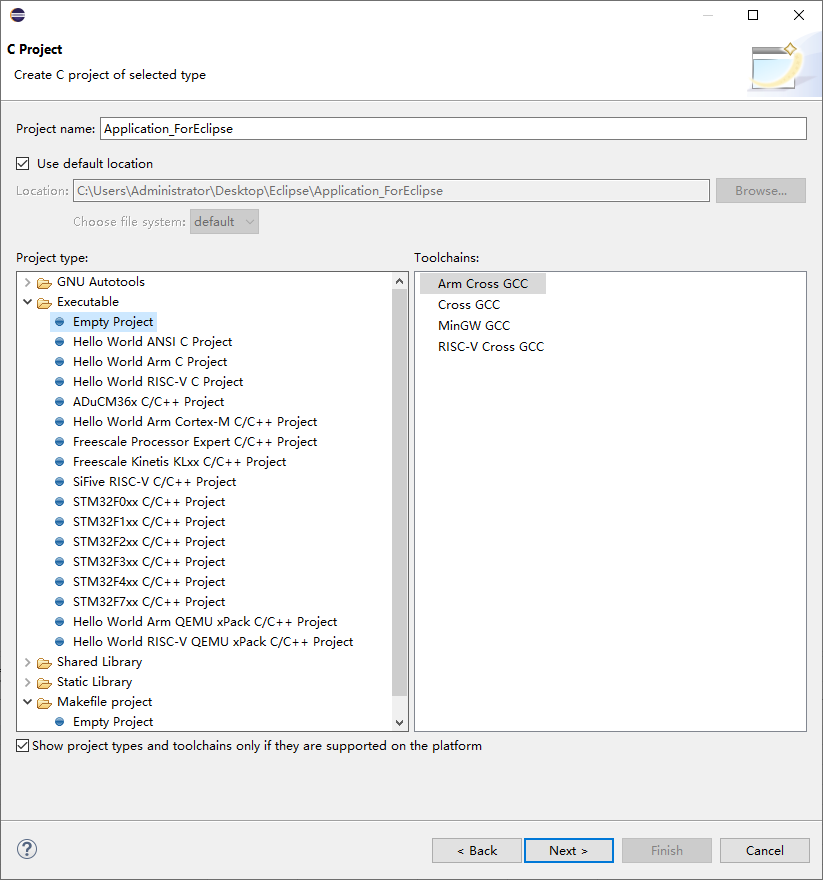Click the Browse button
The height and width of the screenshot is (880, 823).
pos(761,191)
